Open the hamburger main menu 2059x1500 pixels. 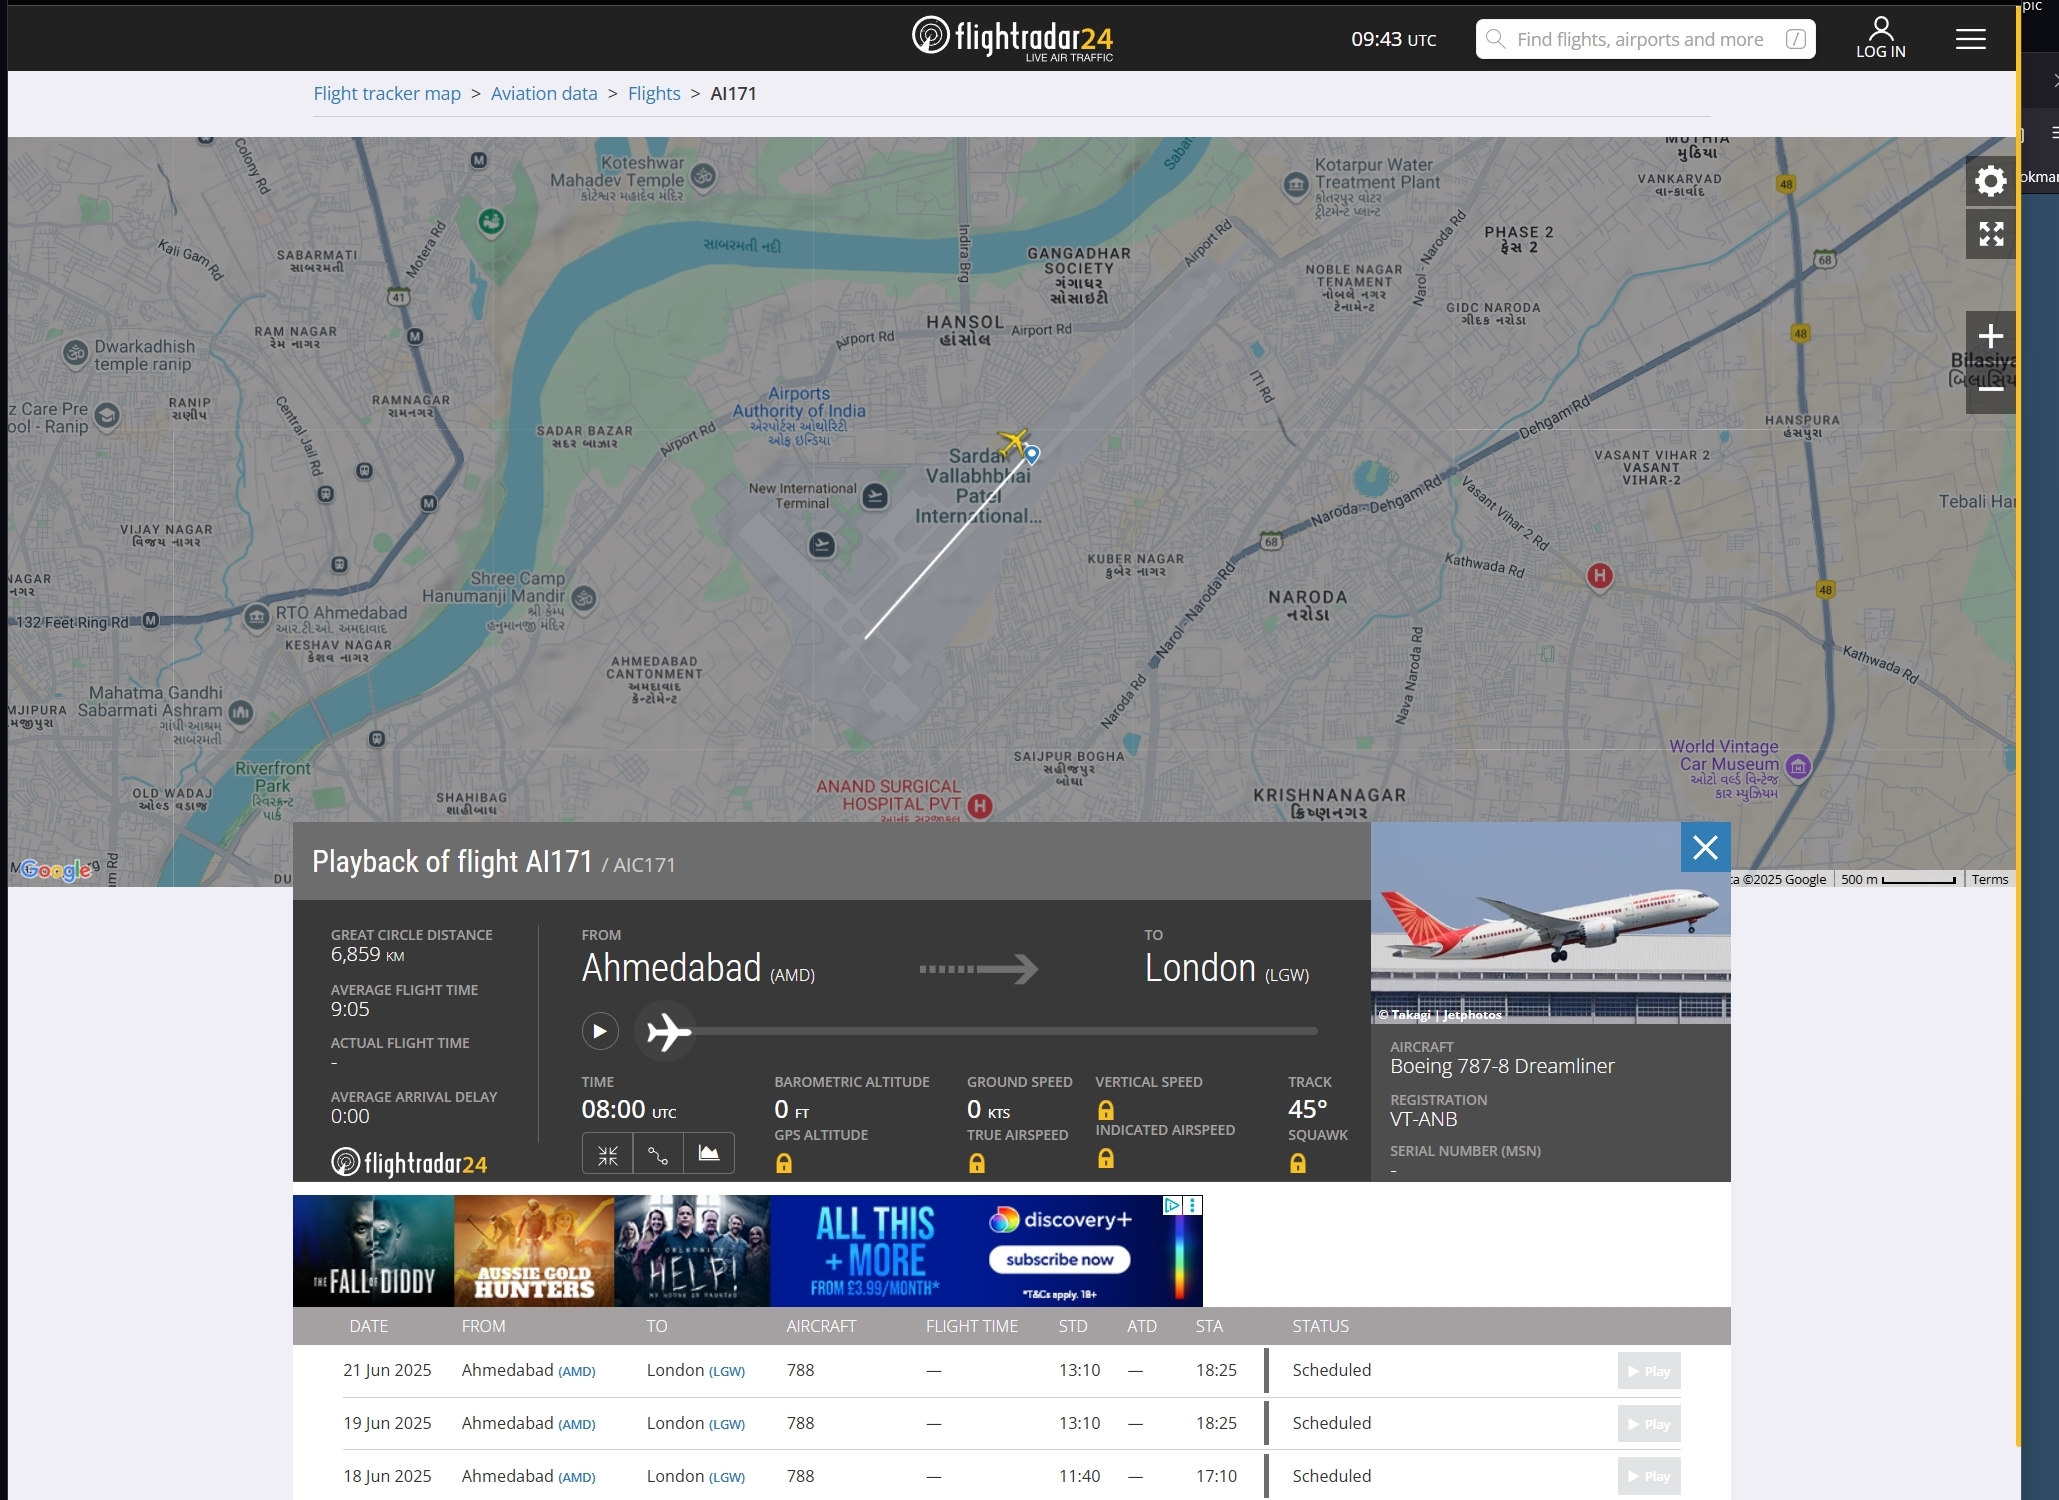coord(1970,39)
